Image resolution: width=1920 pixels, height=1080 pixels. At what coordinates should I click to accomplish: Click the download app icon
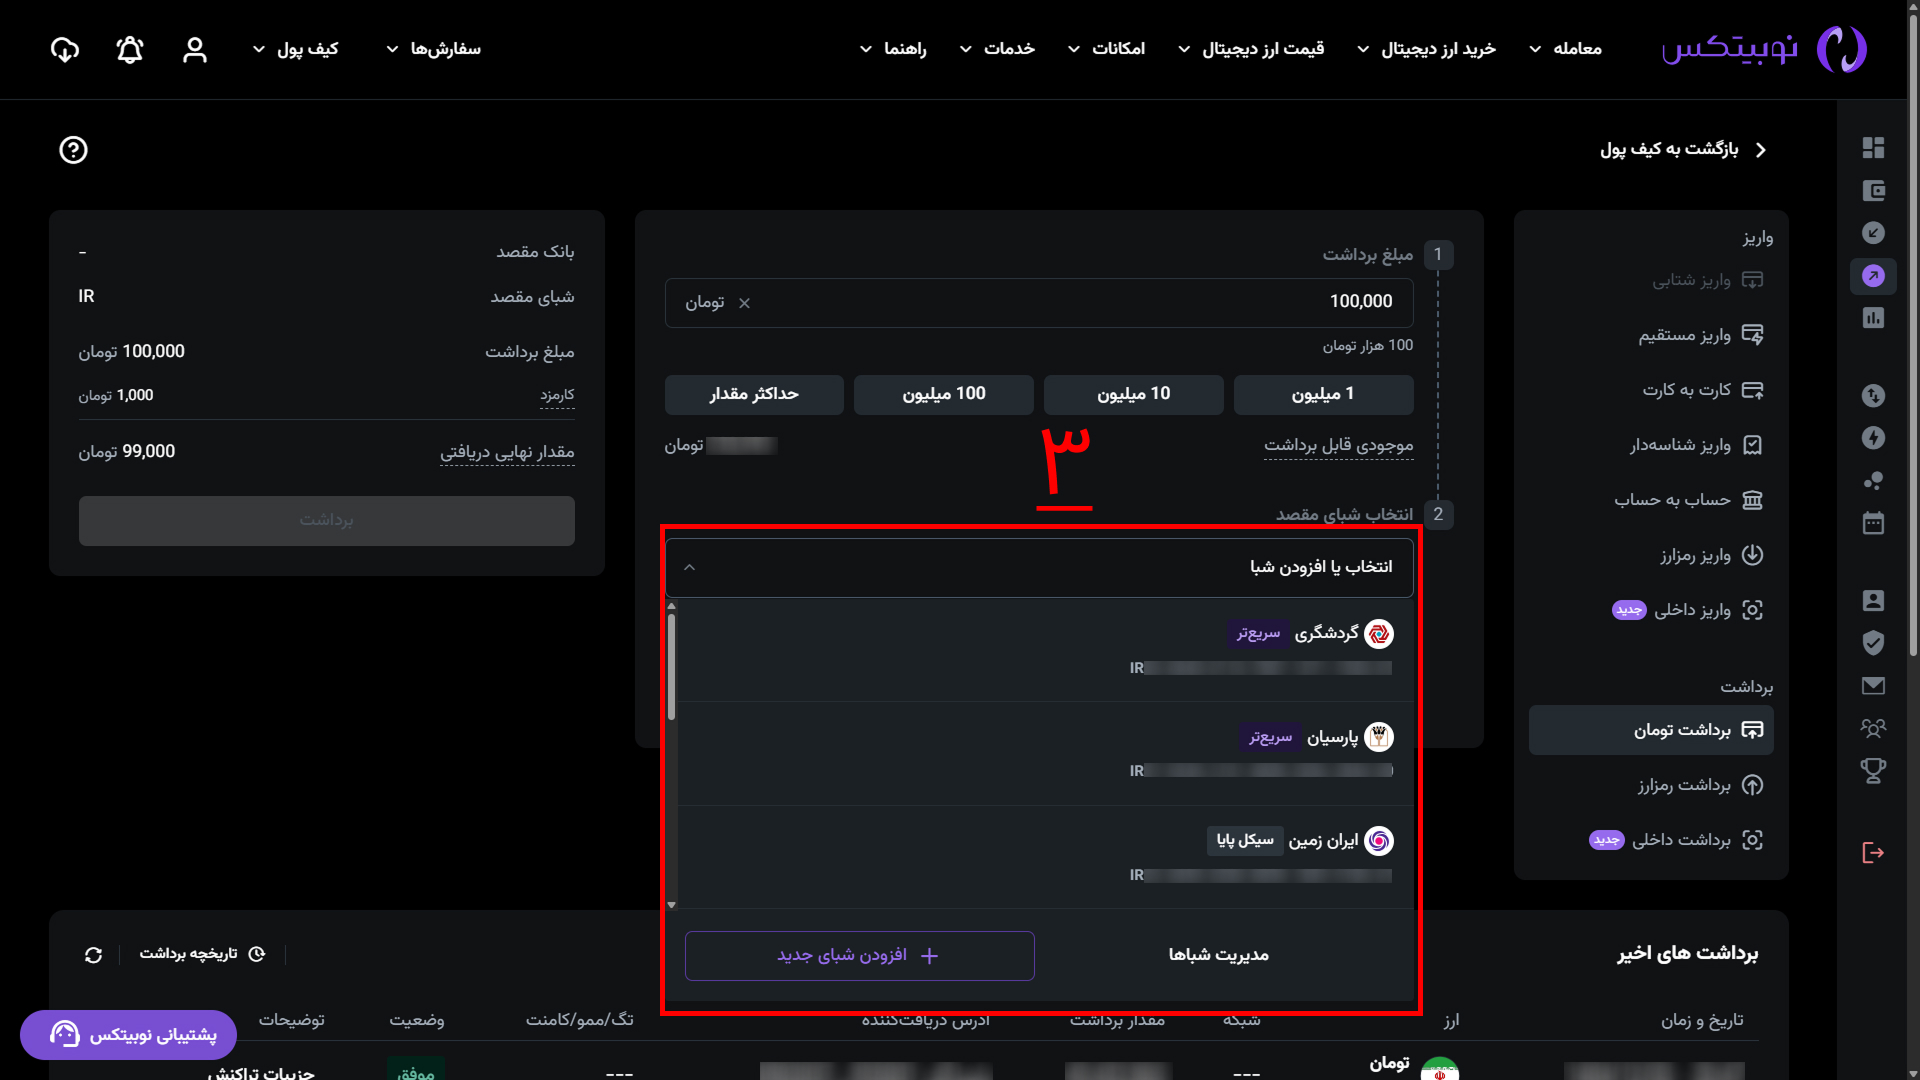click(x=65, y=50)
